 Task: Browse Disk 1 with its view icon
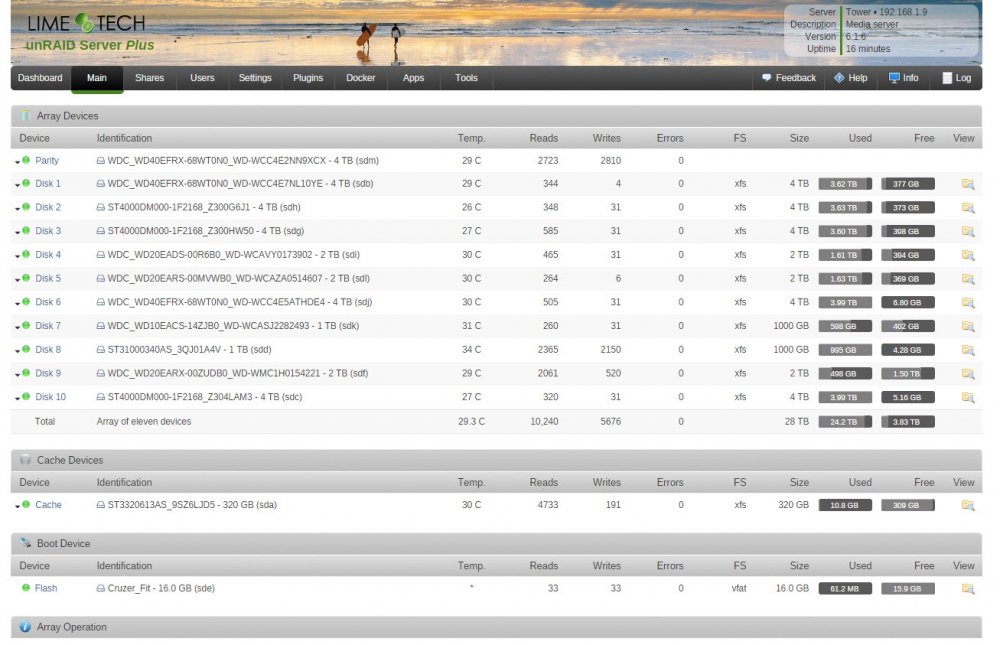pos(967,184)
